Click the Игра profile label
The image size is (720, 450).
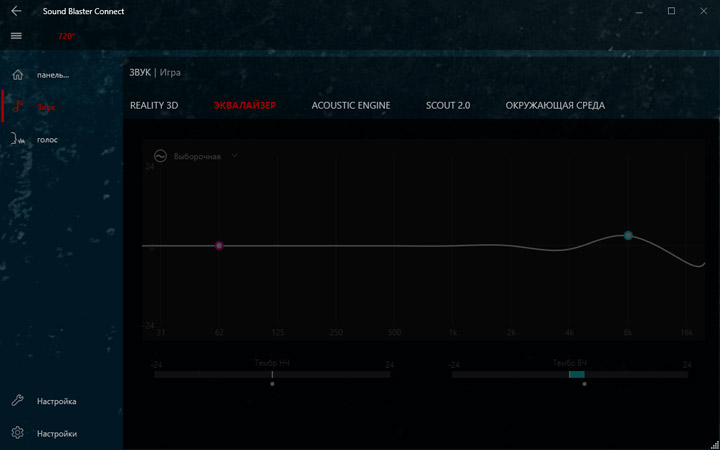[x=170, y=73]
